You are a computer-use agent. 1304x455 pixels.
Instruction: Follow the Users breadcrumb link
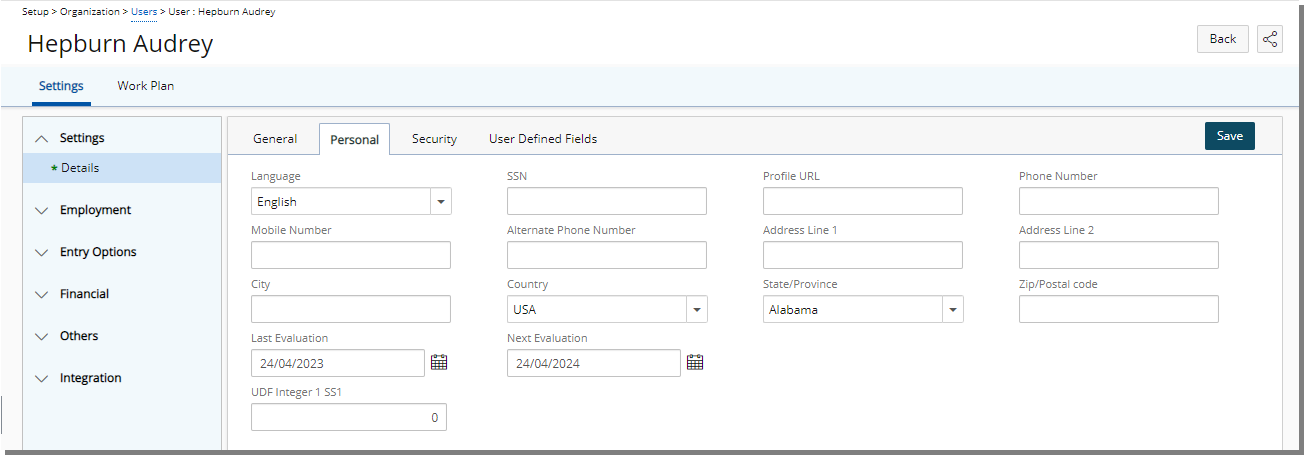click(144, 12)
